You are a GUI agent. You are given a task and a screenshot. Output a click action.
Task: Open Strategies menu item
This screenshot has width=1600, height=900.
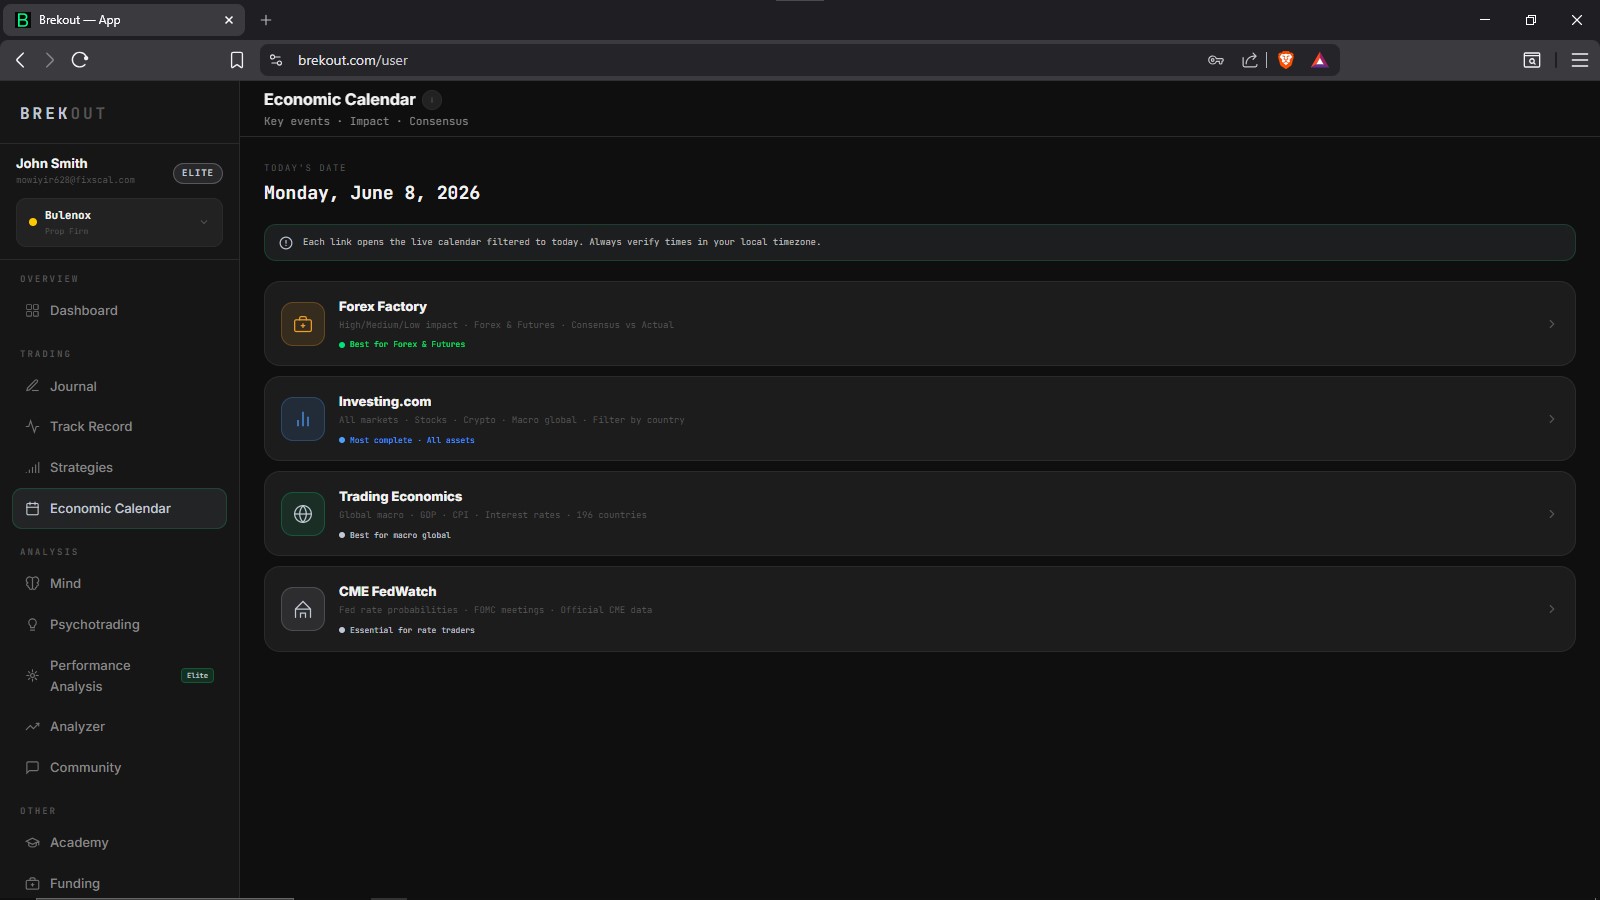point(119,468)
